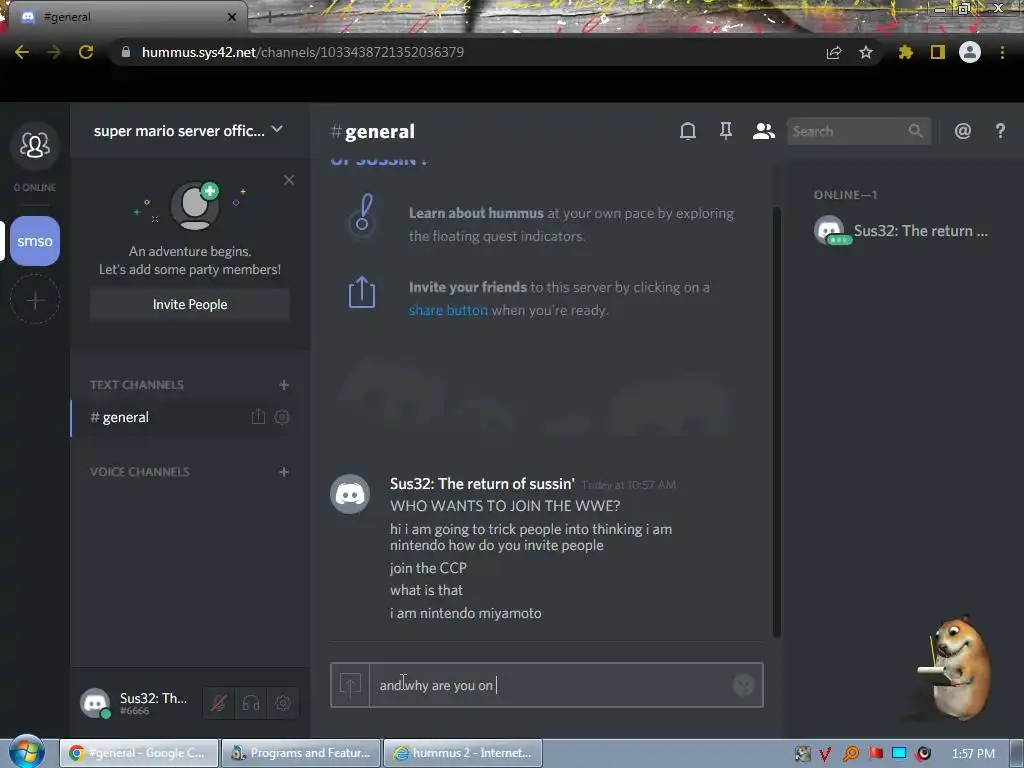The height and width of the screenshot is (768, 1024).
Task: Click the invite friends share box icon
Action: pyautogui.click(x=362, y=292)
